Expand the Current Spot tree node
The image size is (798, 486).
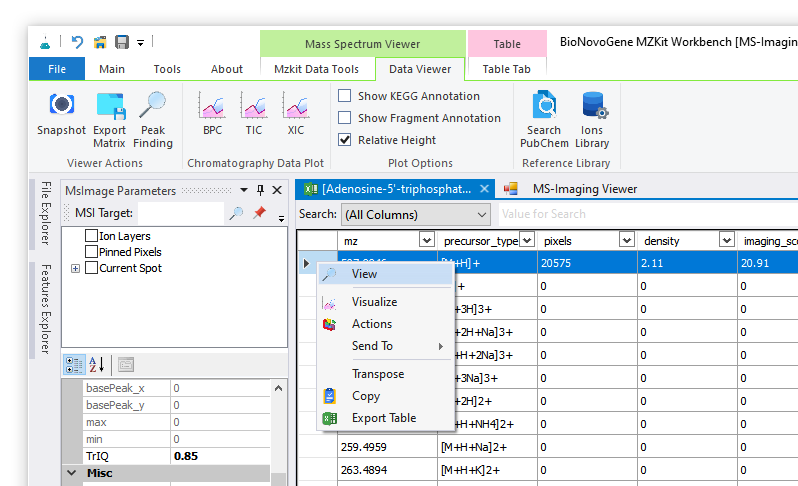76,268
